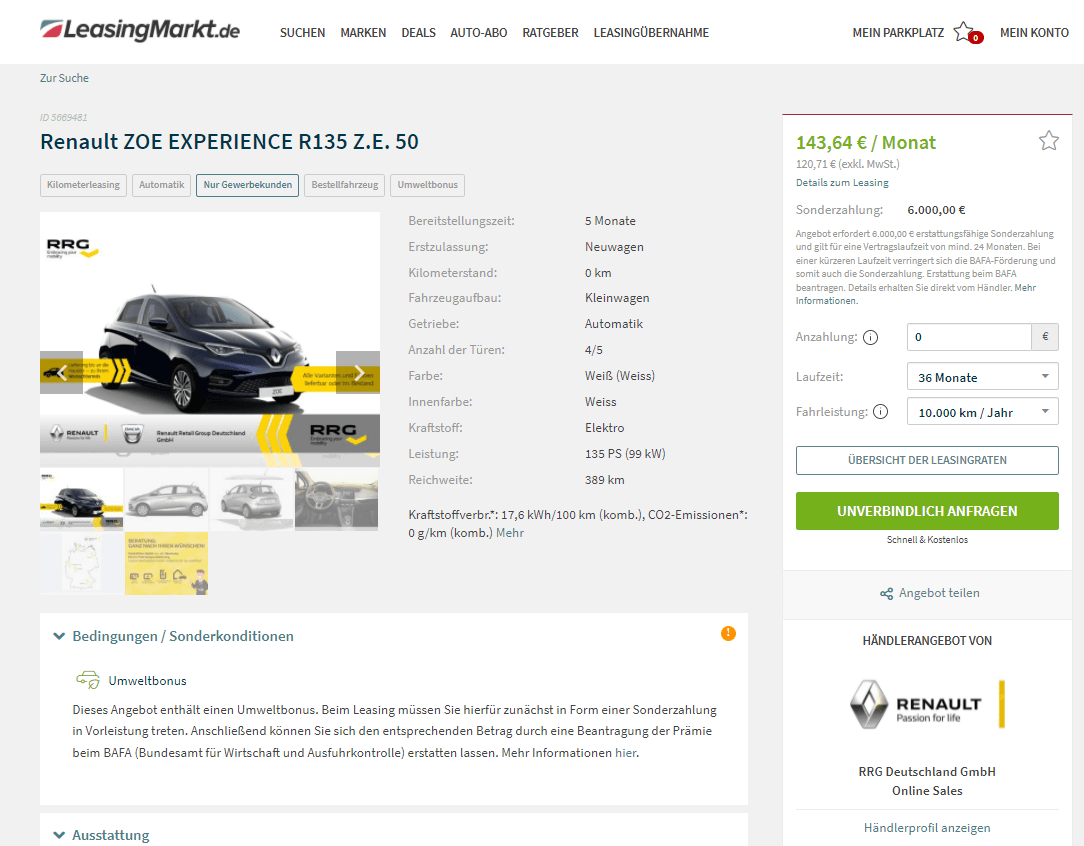1084x846 pixels.
Task: Go back via Zur Suche
Action: (x=64, y=78)
